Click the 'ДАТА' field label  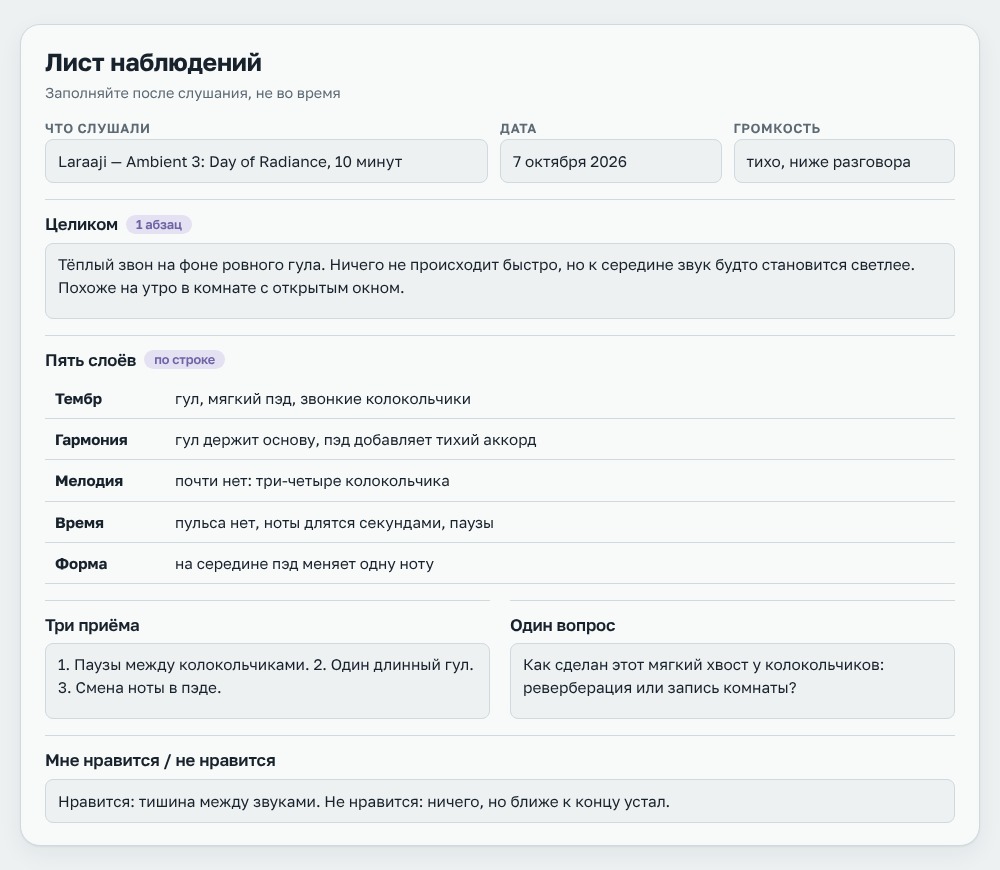click(x=518, y=128)
